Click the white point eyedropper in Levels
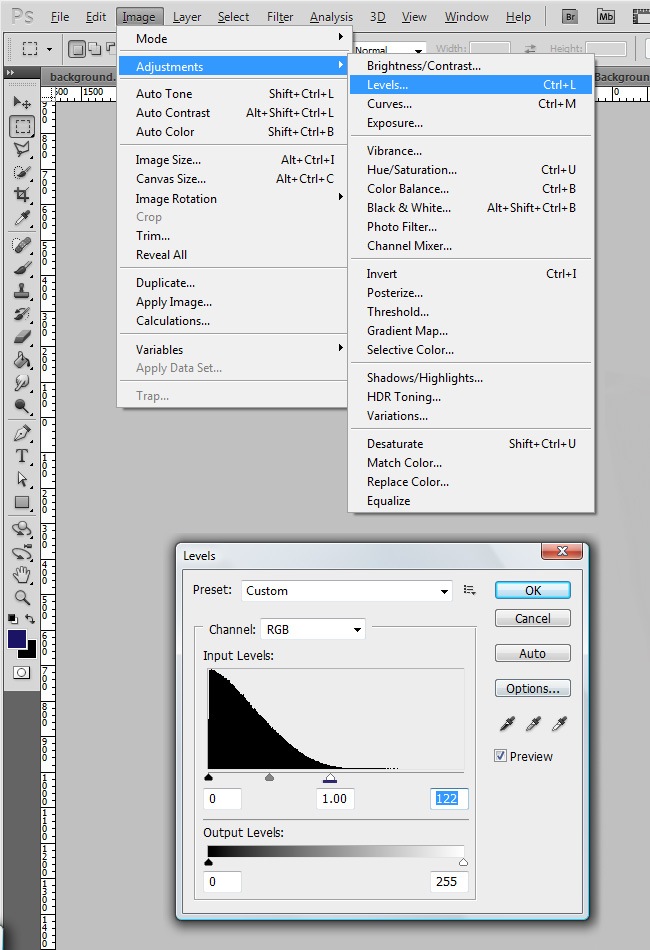The height and width of the screenshot is (950, 650). tap(559, 723)
